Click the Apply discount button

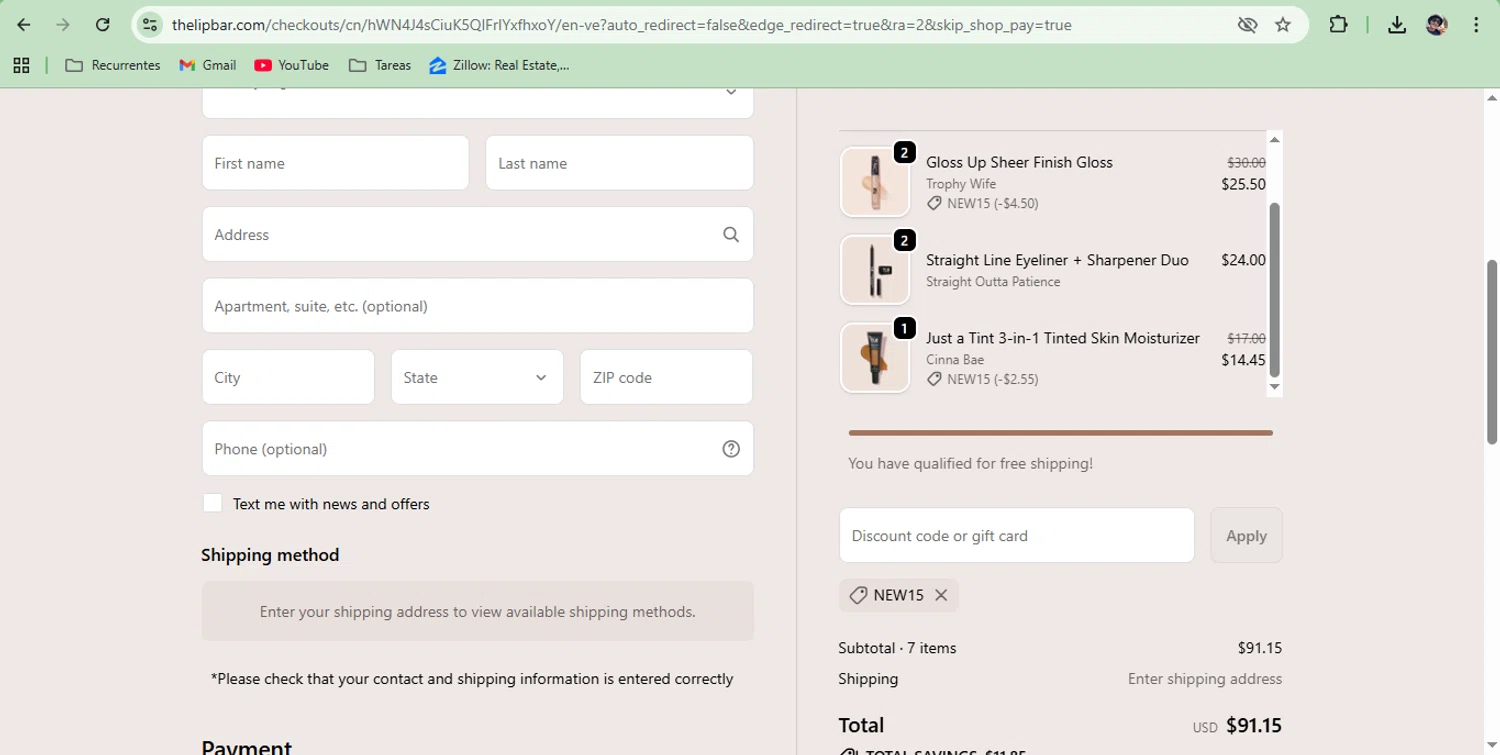tap(1246, 535)
